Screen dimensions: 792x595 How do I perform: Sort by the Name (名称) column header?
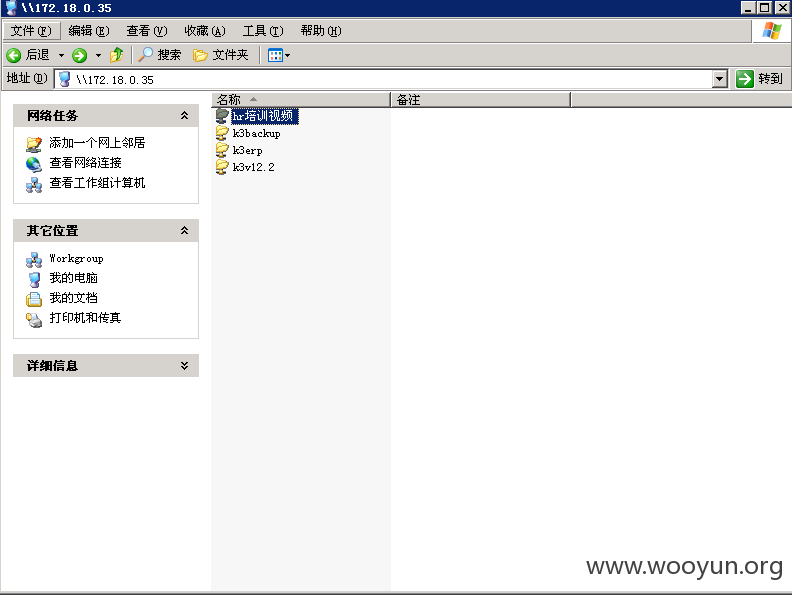click(301, 100)
